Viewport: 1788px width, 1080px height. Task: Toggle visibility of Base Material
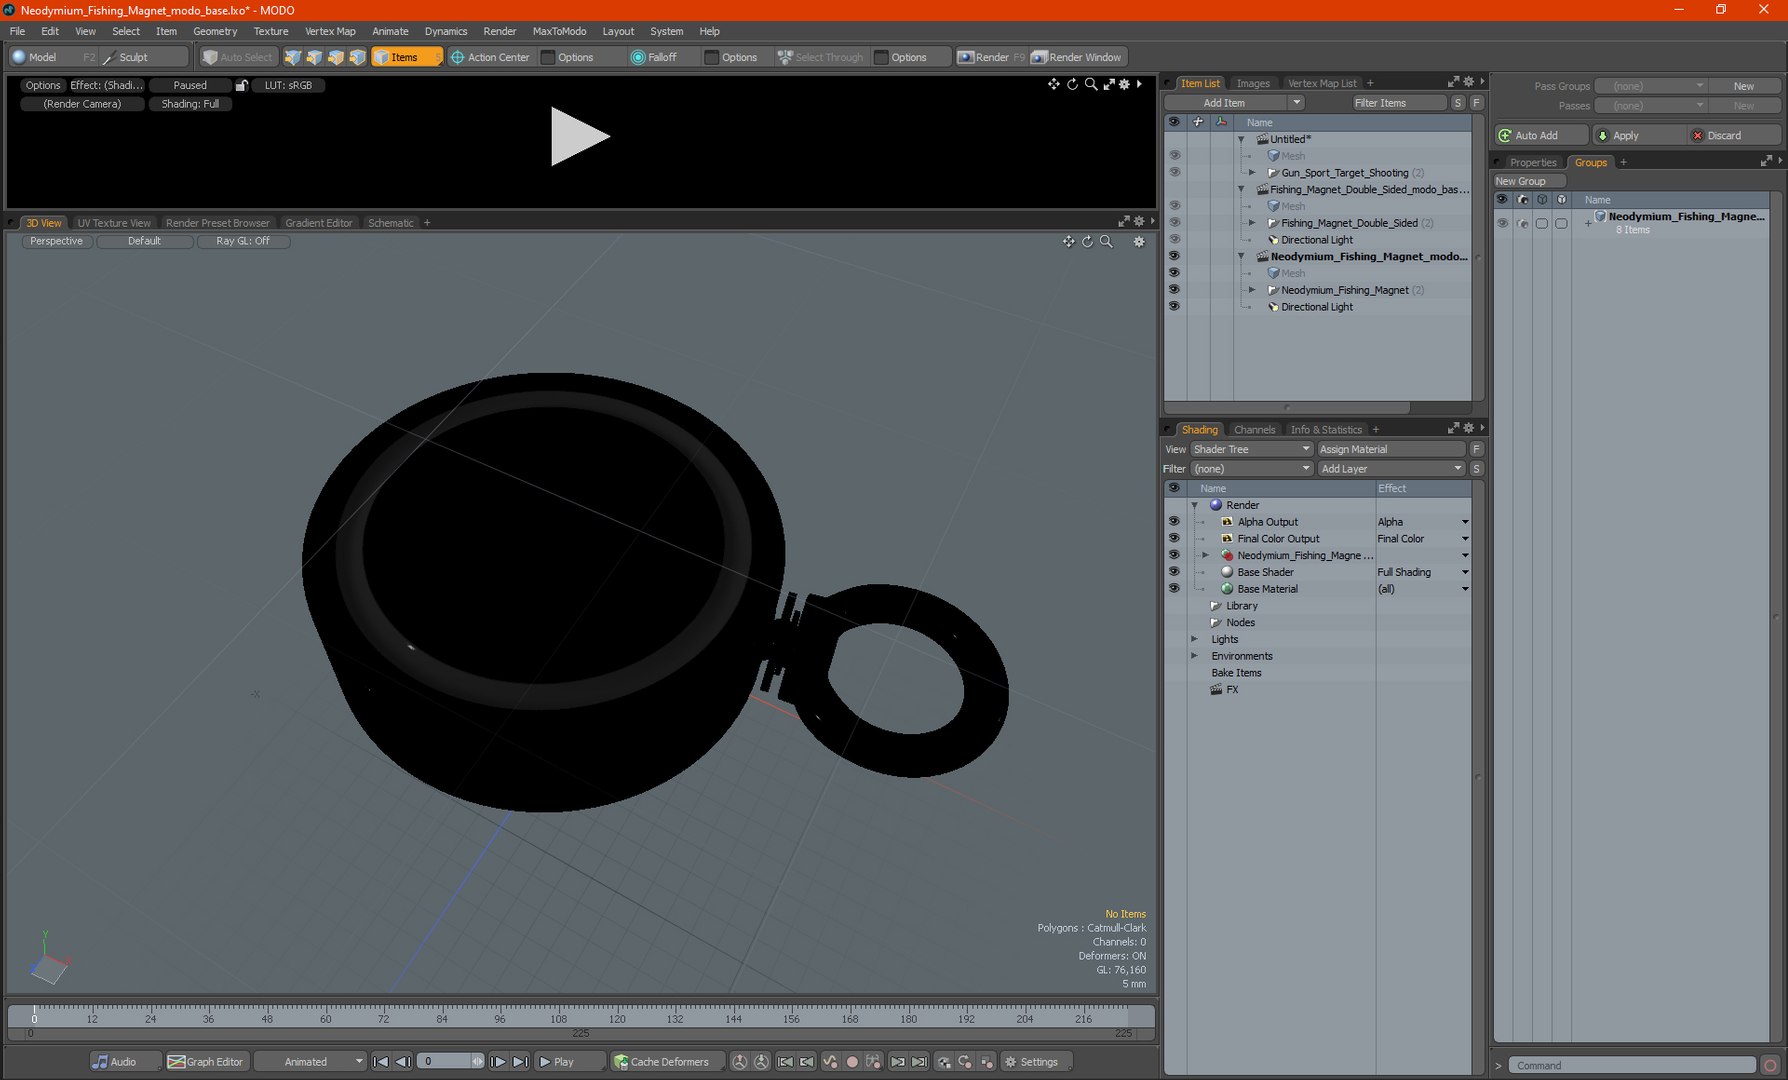click(x=1174, y=589)
